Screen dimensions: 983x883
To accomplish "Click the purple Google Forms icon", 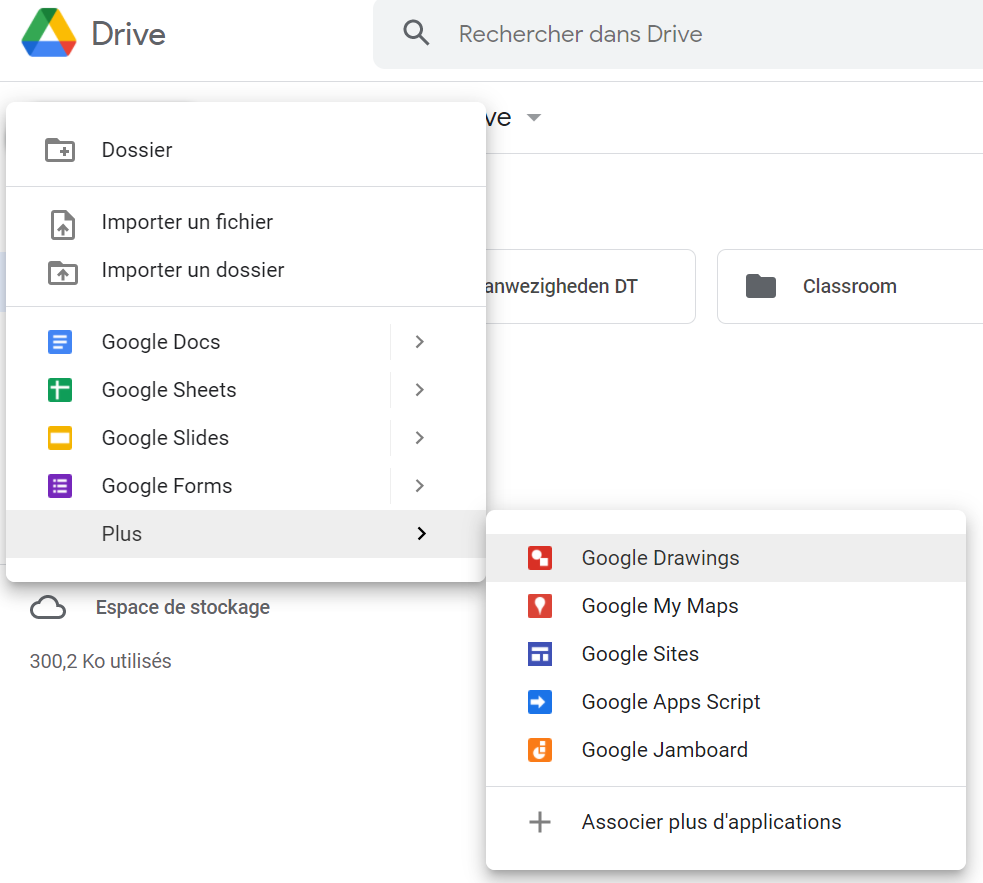I will tap(60, 486).
